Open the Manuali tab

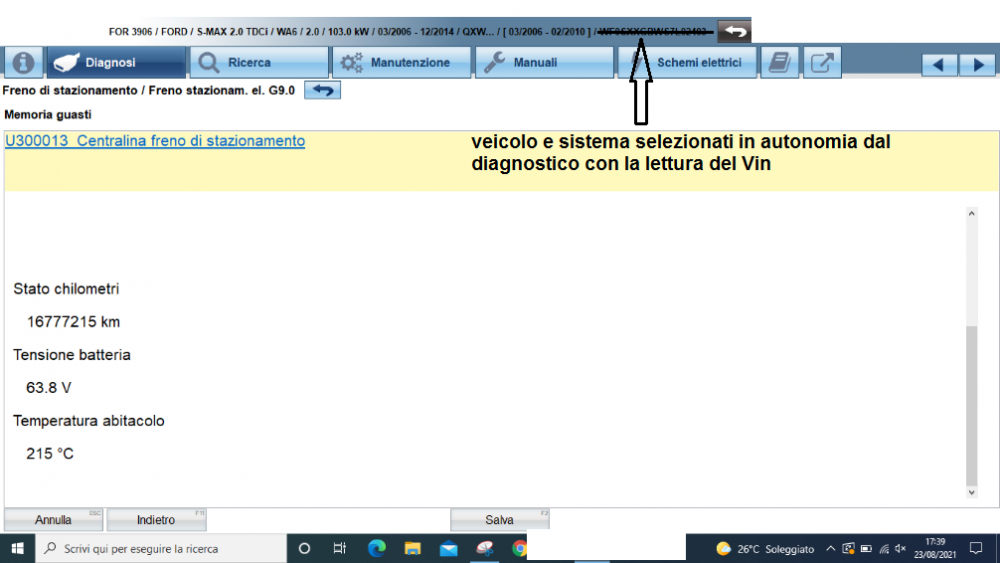(x=544, y=62)
